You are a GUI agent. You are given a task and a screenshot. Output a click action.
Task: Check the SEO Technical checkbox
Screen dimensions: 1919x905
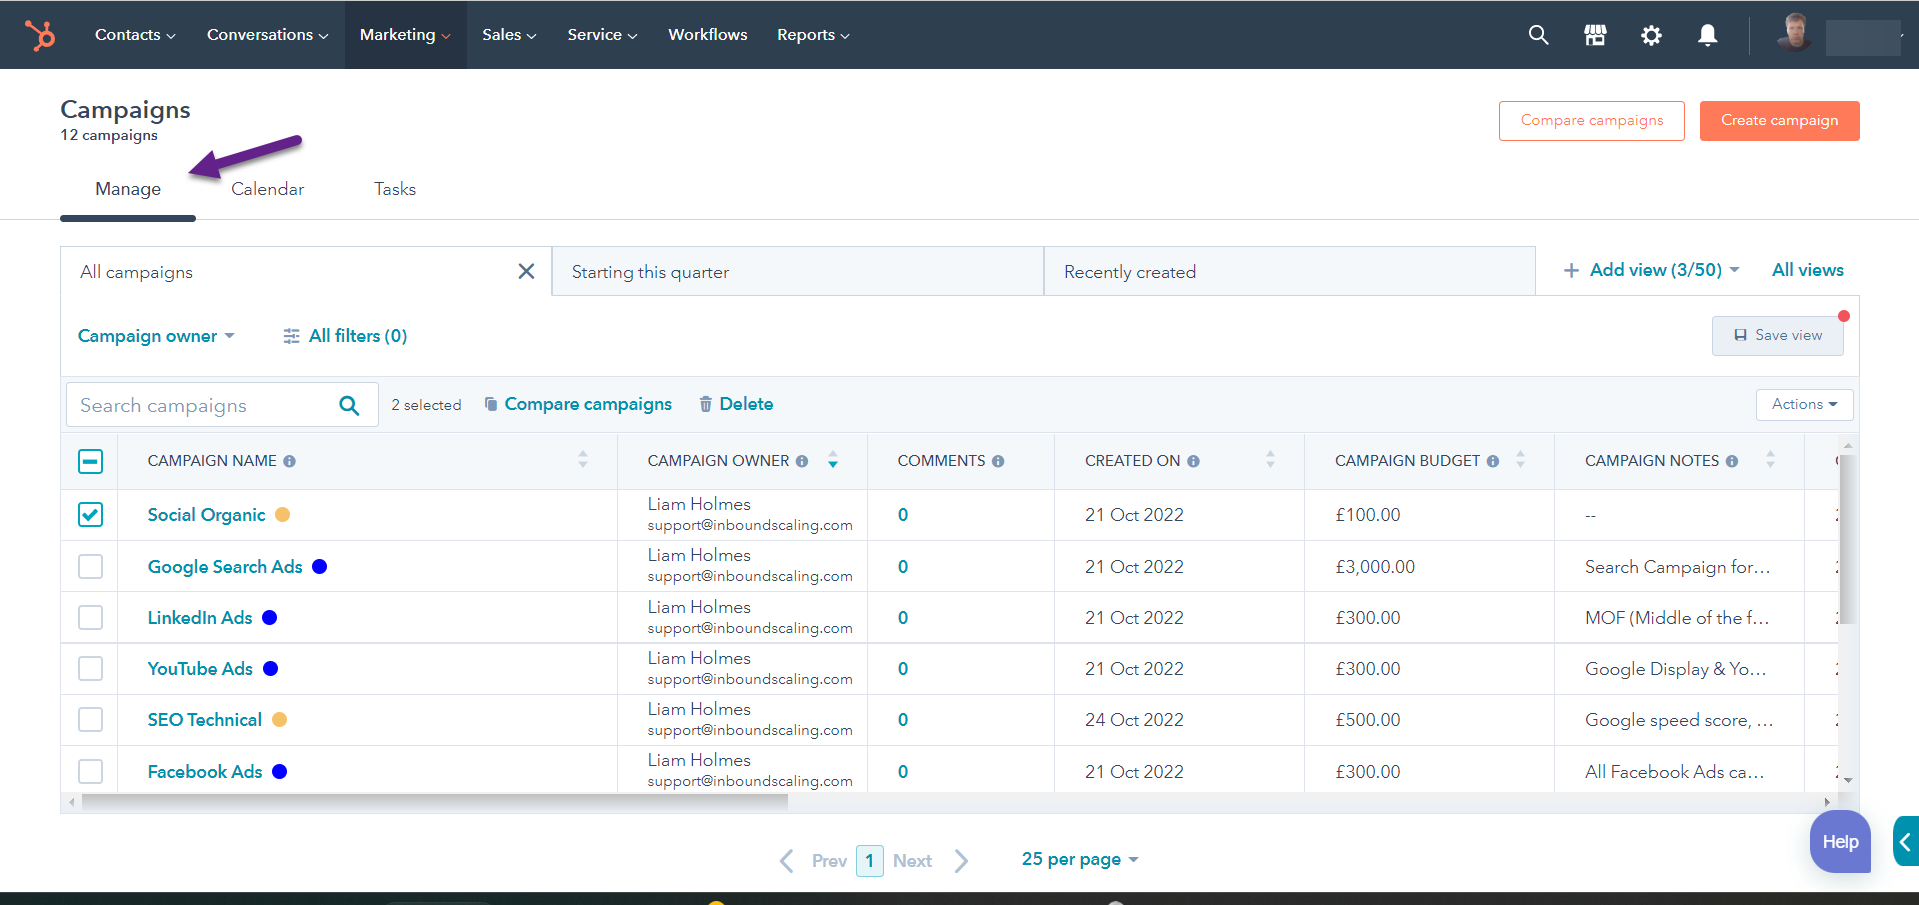(90, 719)
